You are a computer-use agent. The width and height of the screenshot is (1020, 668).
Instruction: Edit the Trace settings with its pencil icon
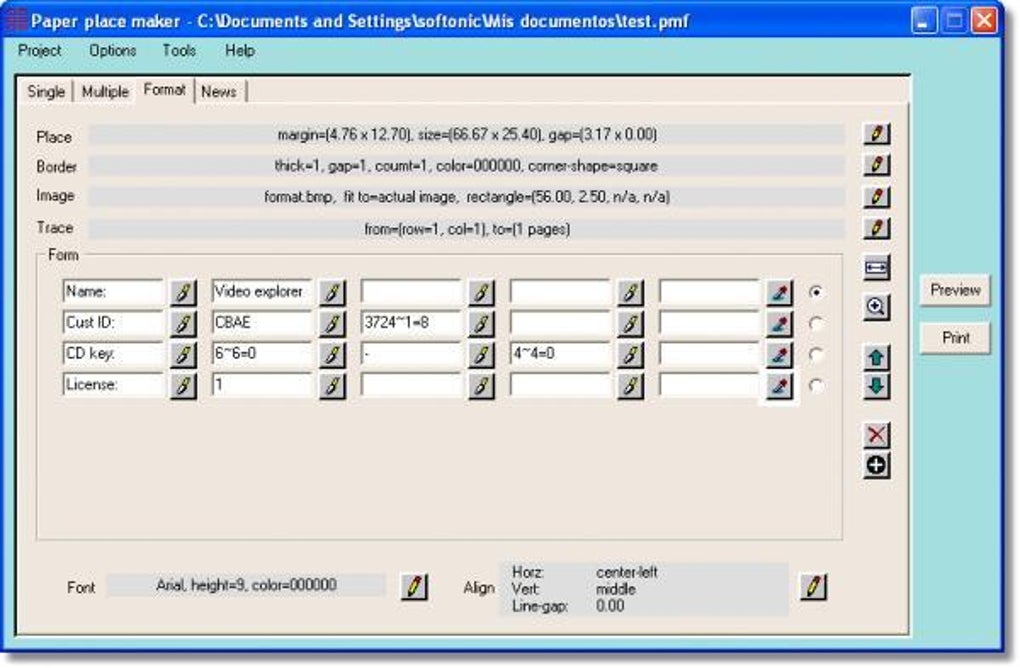876,228
